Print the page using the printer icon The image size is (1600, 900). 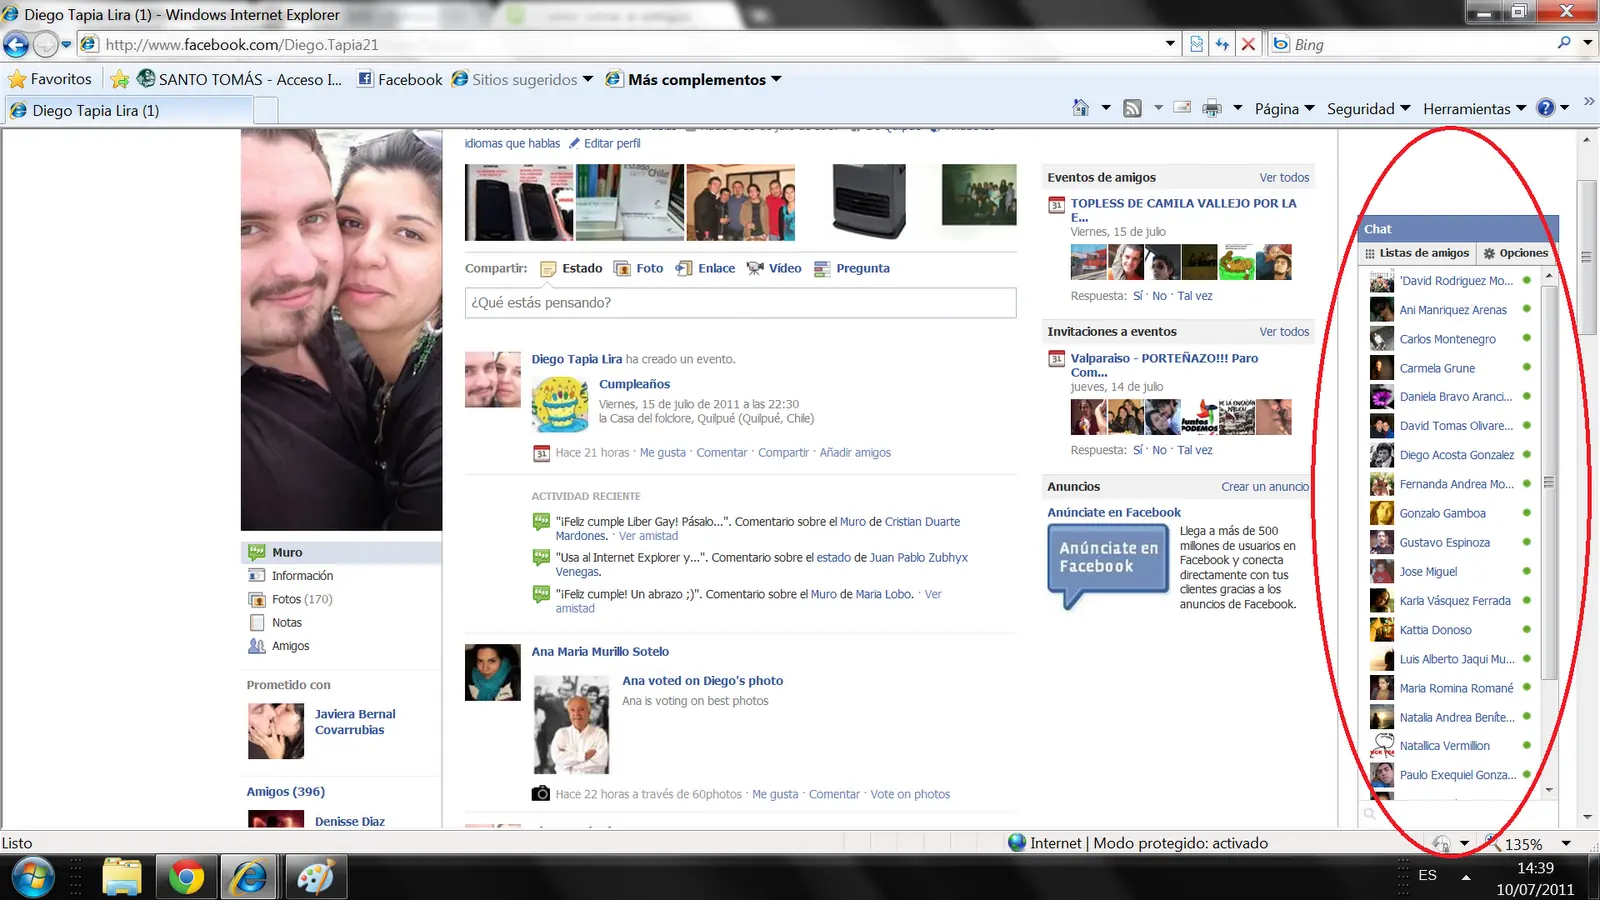coord(1212,108)
